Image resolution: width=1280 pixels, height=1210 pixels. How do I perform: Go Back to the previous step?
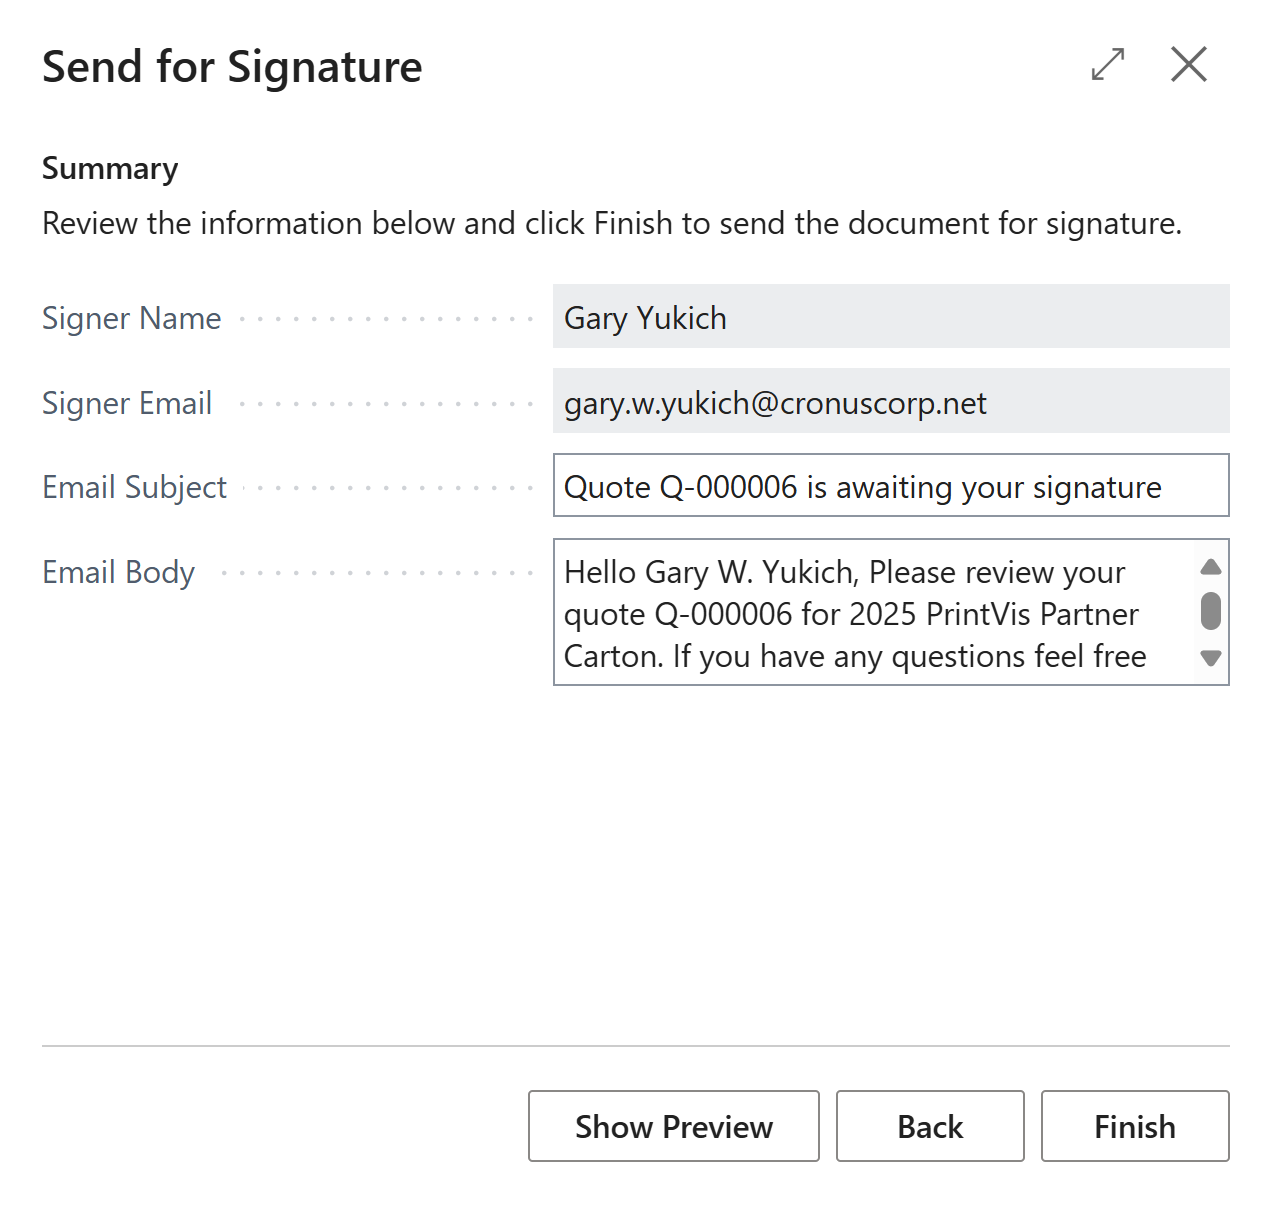pos(930,1126)
